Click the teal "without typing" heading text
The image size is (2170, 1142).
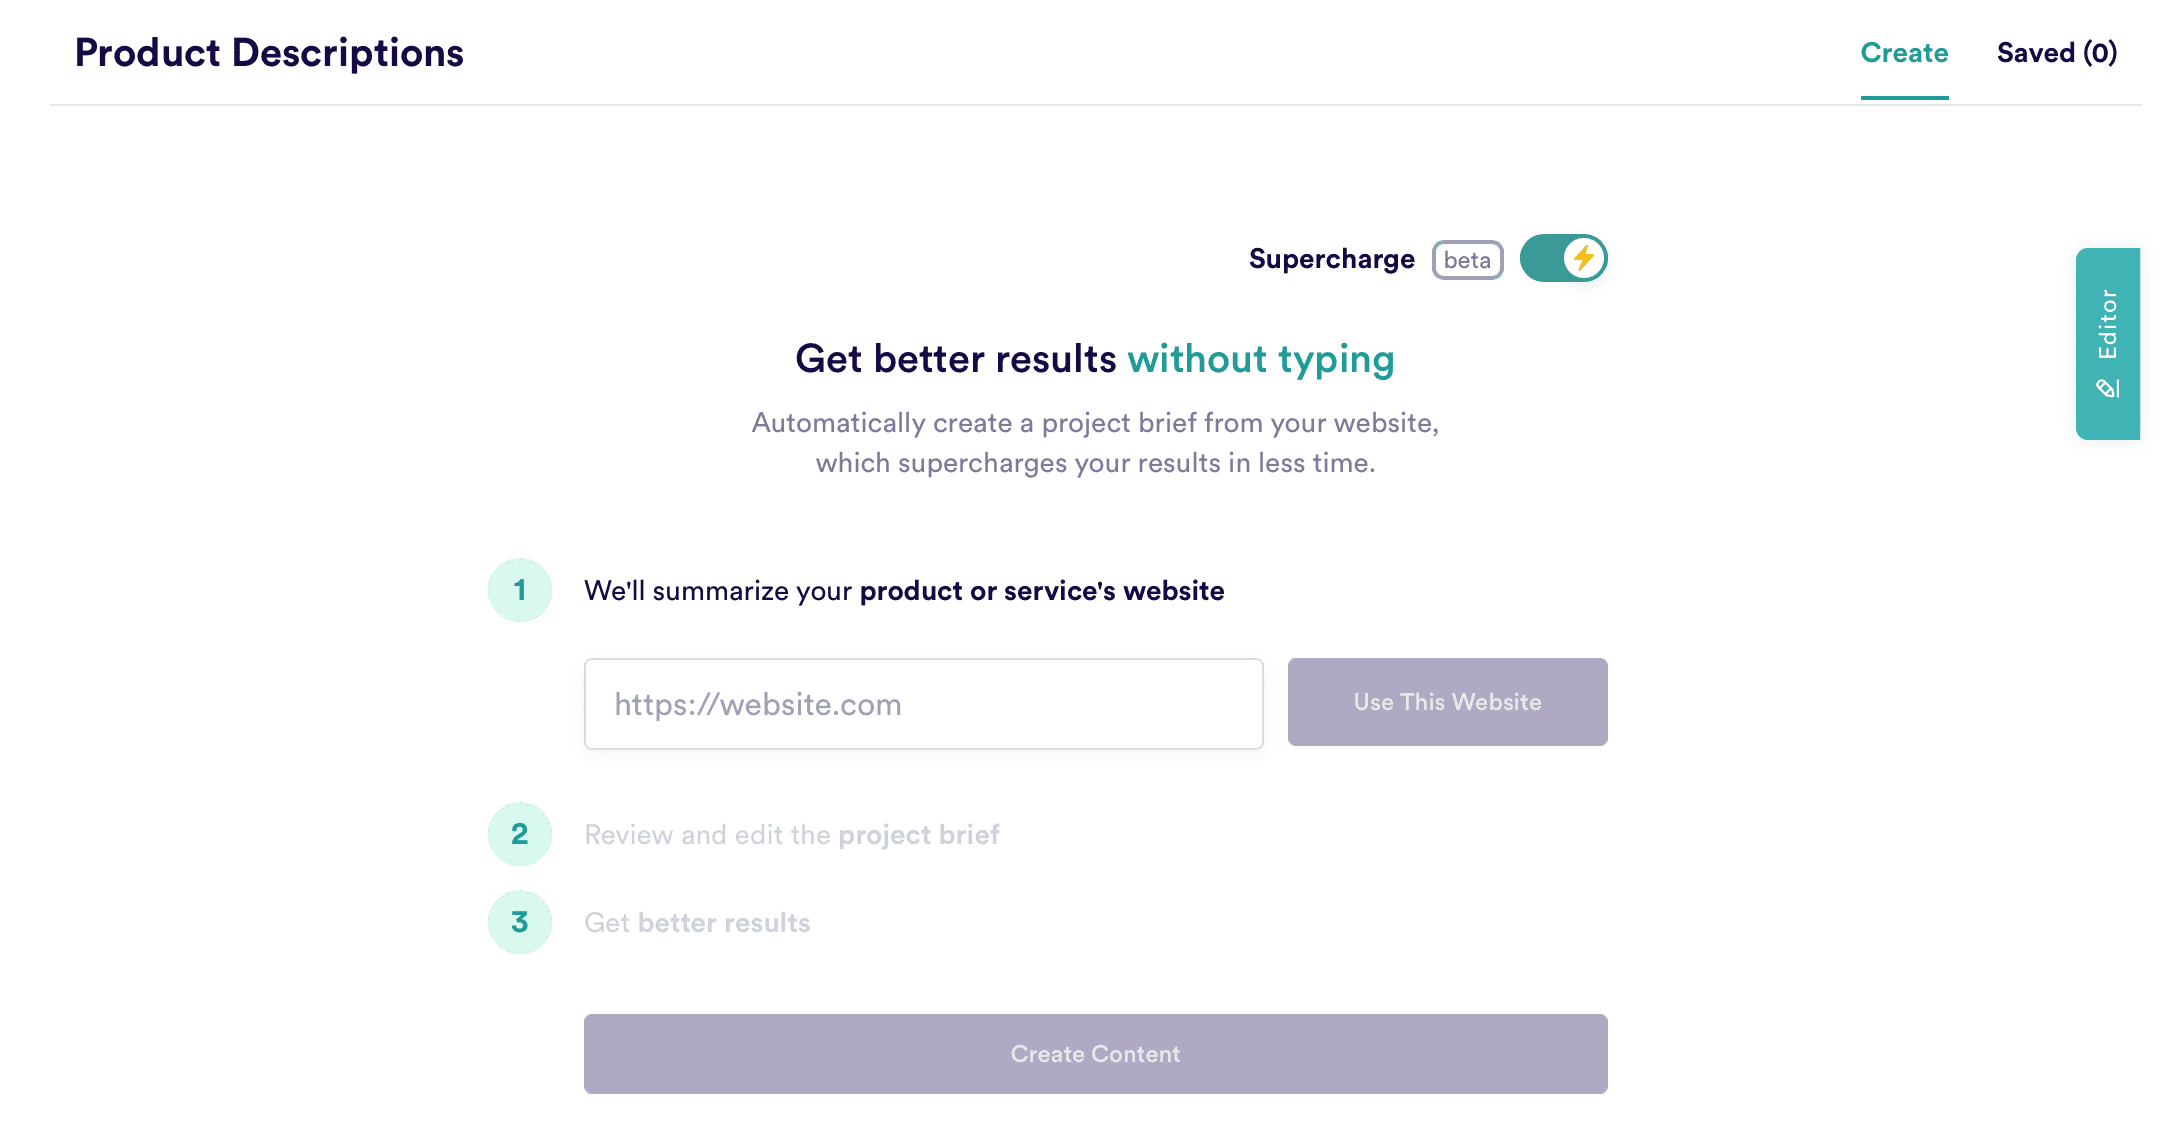[x=1261, y=359]
